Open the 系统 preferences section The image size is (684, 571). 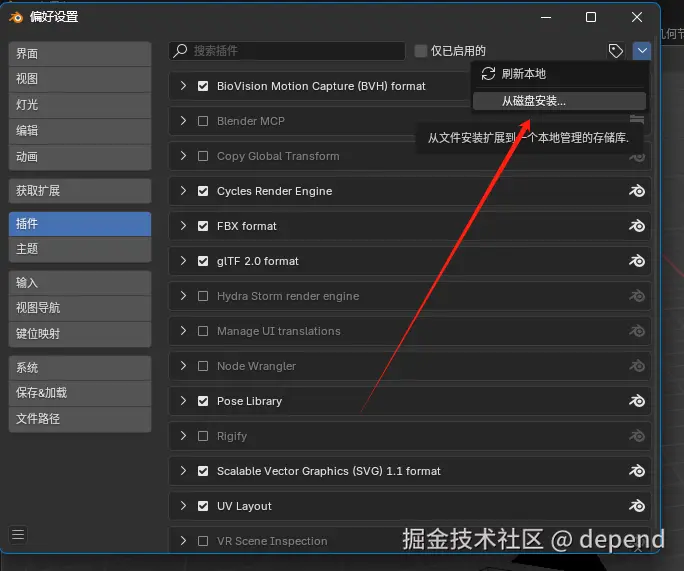80,368
